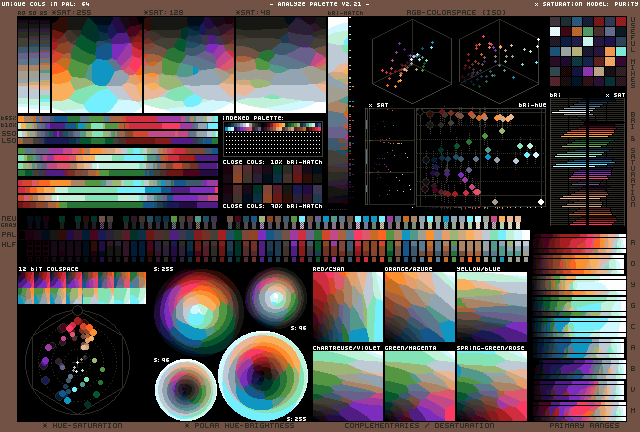Select the 12 bit colspace strip image

pos(82,288)
